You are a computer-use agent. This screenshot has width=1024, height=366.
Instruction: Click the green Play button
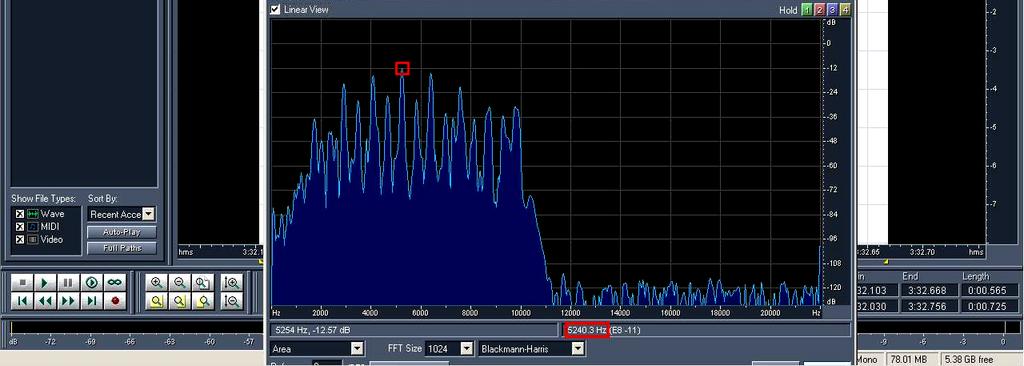(x=44, y=282)
